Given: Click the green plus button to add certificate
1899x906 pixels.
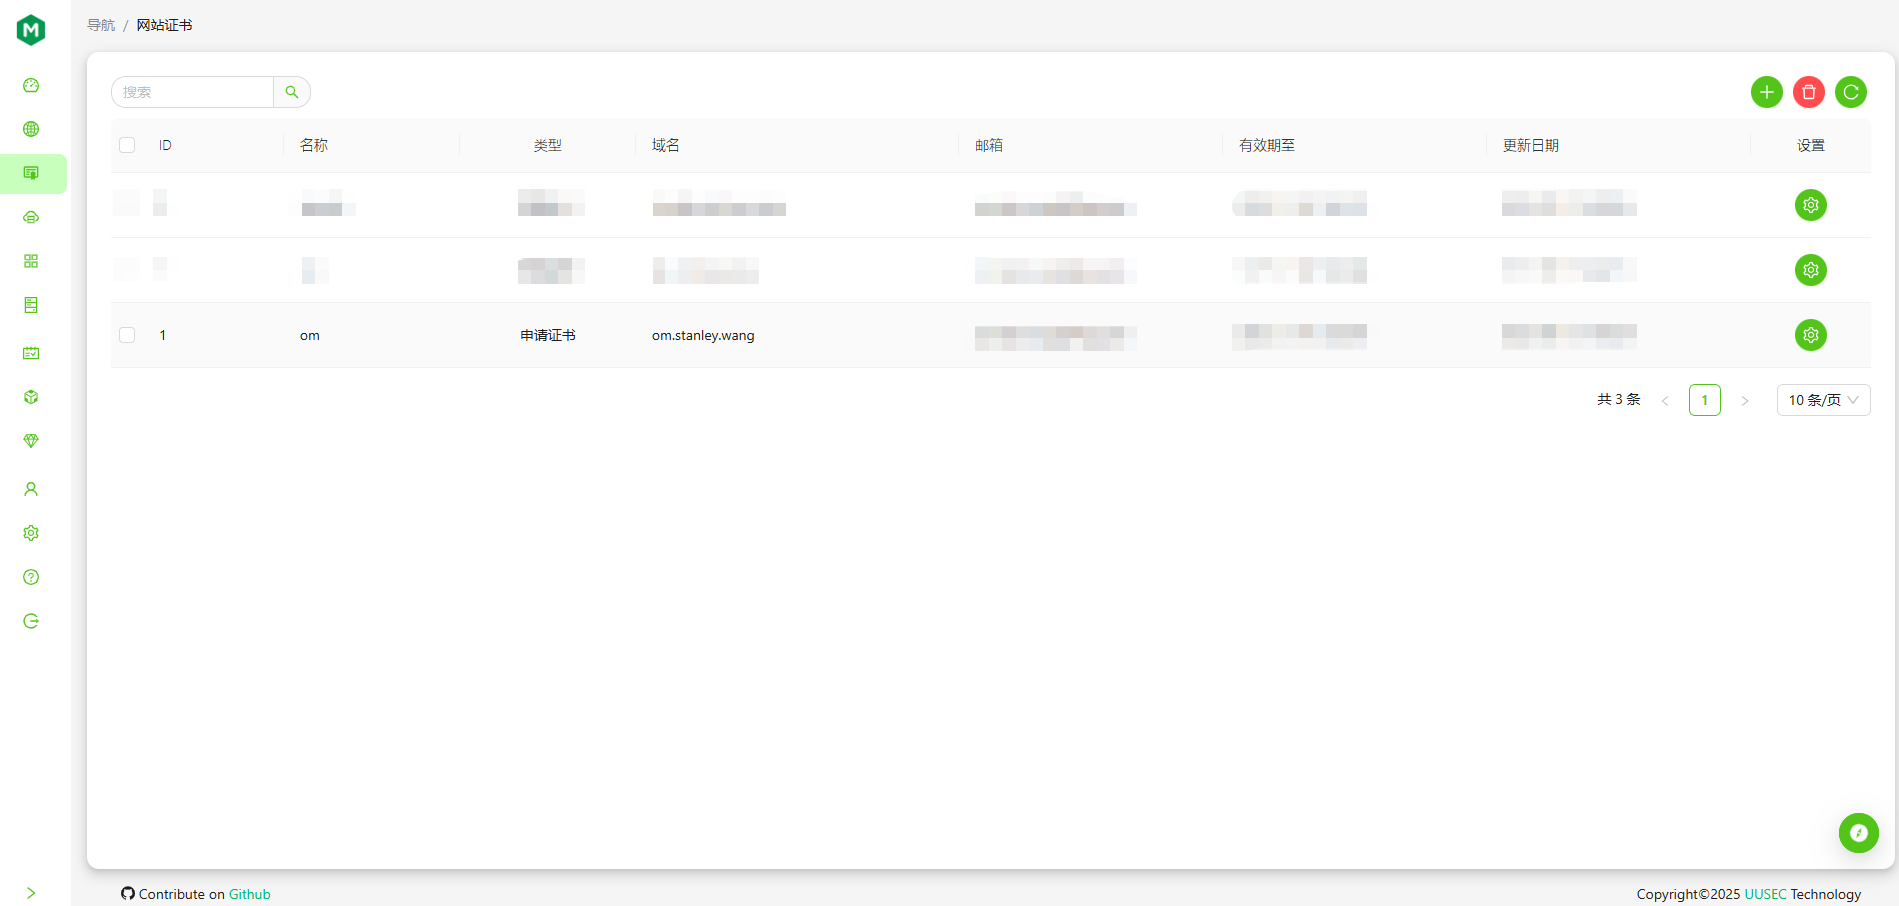Looking at the screenshot, I should 1766,91.
